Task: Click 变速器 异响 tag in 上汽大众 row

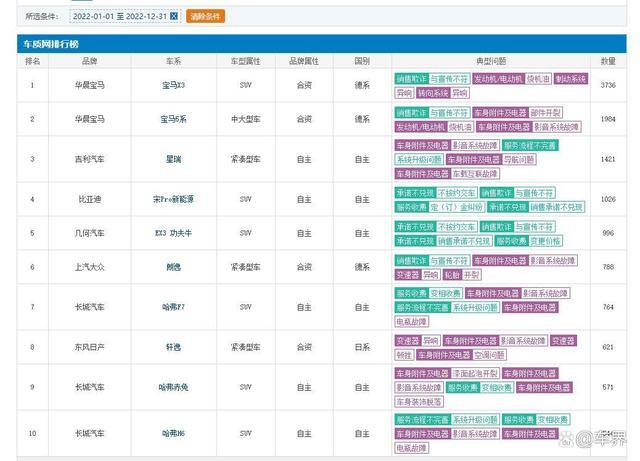Action: click(x=417, y=275)
